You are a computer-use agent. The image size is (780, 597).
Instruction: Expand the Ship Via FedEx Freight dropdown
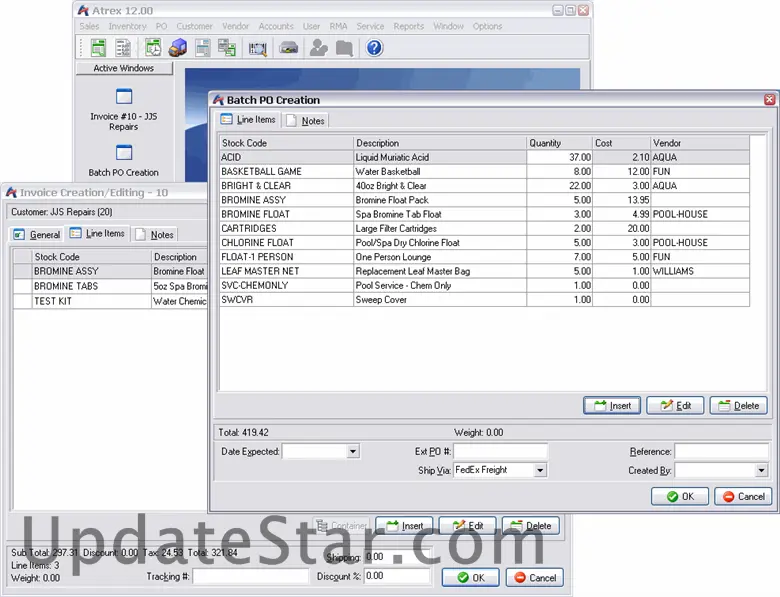click(x=540, y=470)
